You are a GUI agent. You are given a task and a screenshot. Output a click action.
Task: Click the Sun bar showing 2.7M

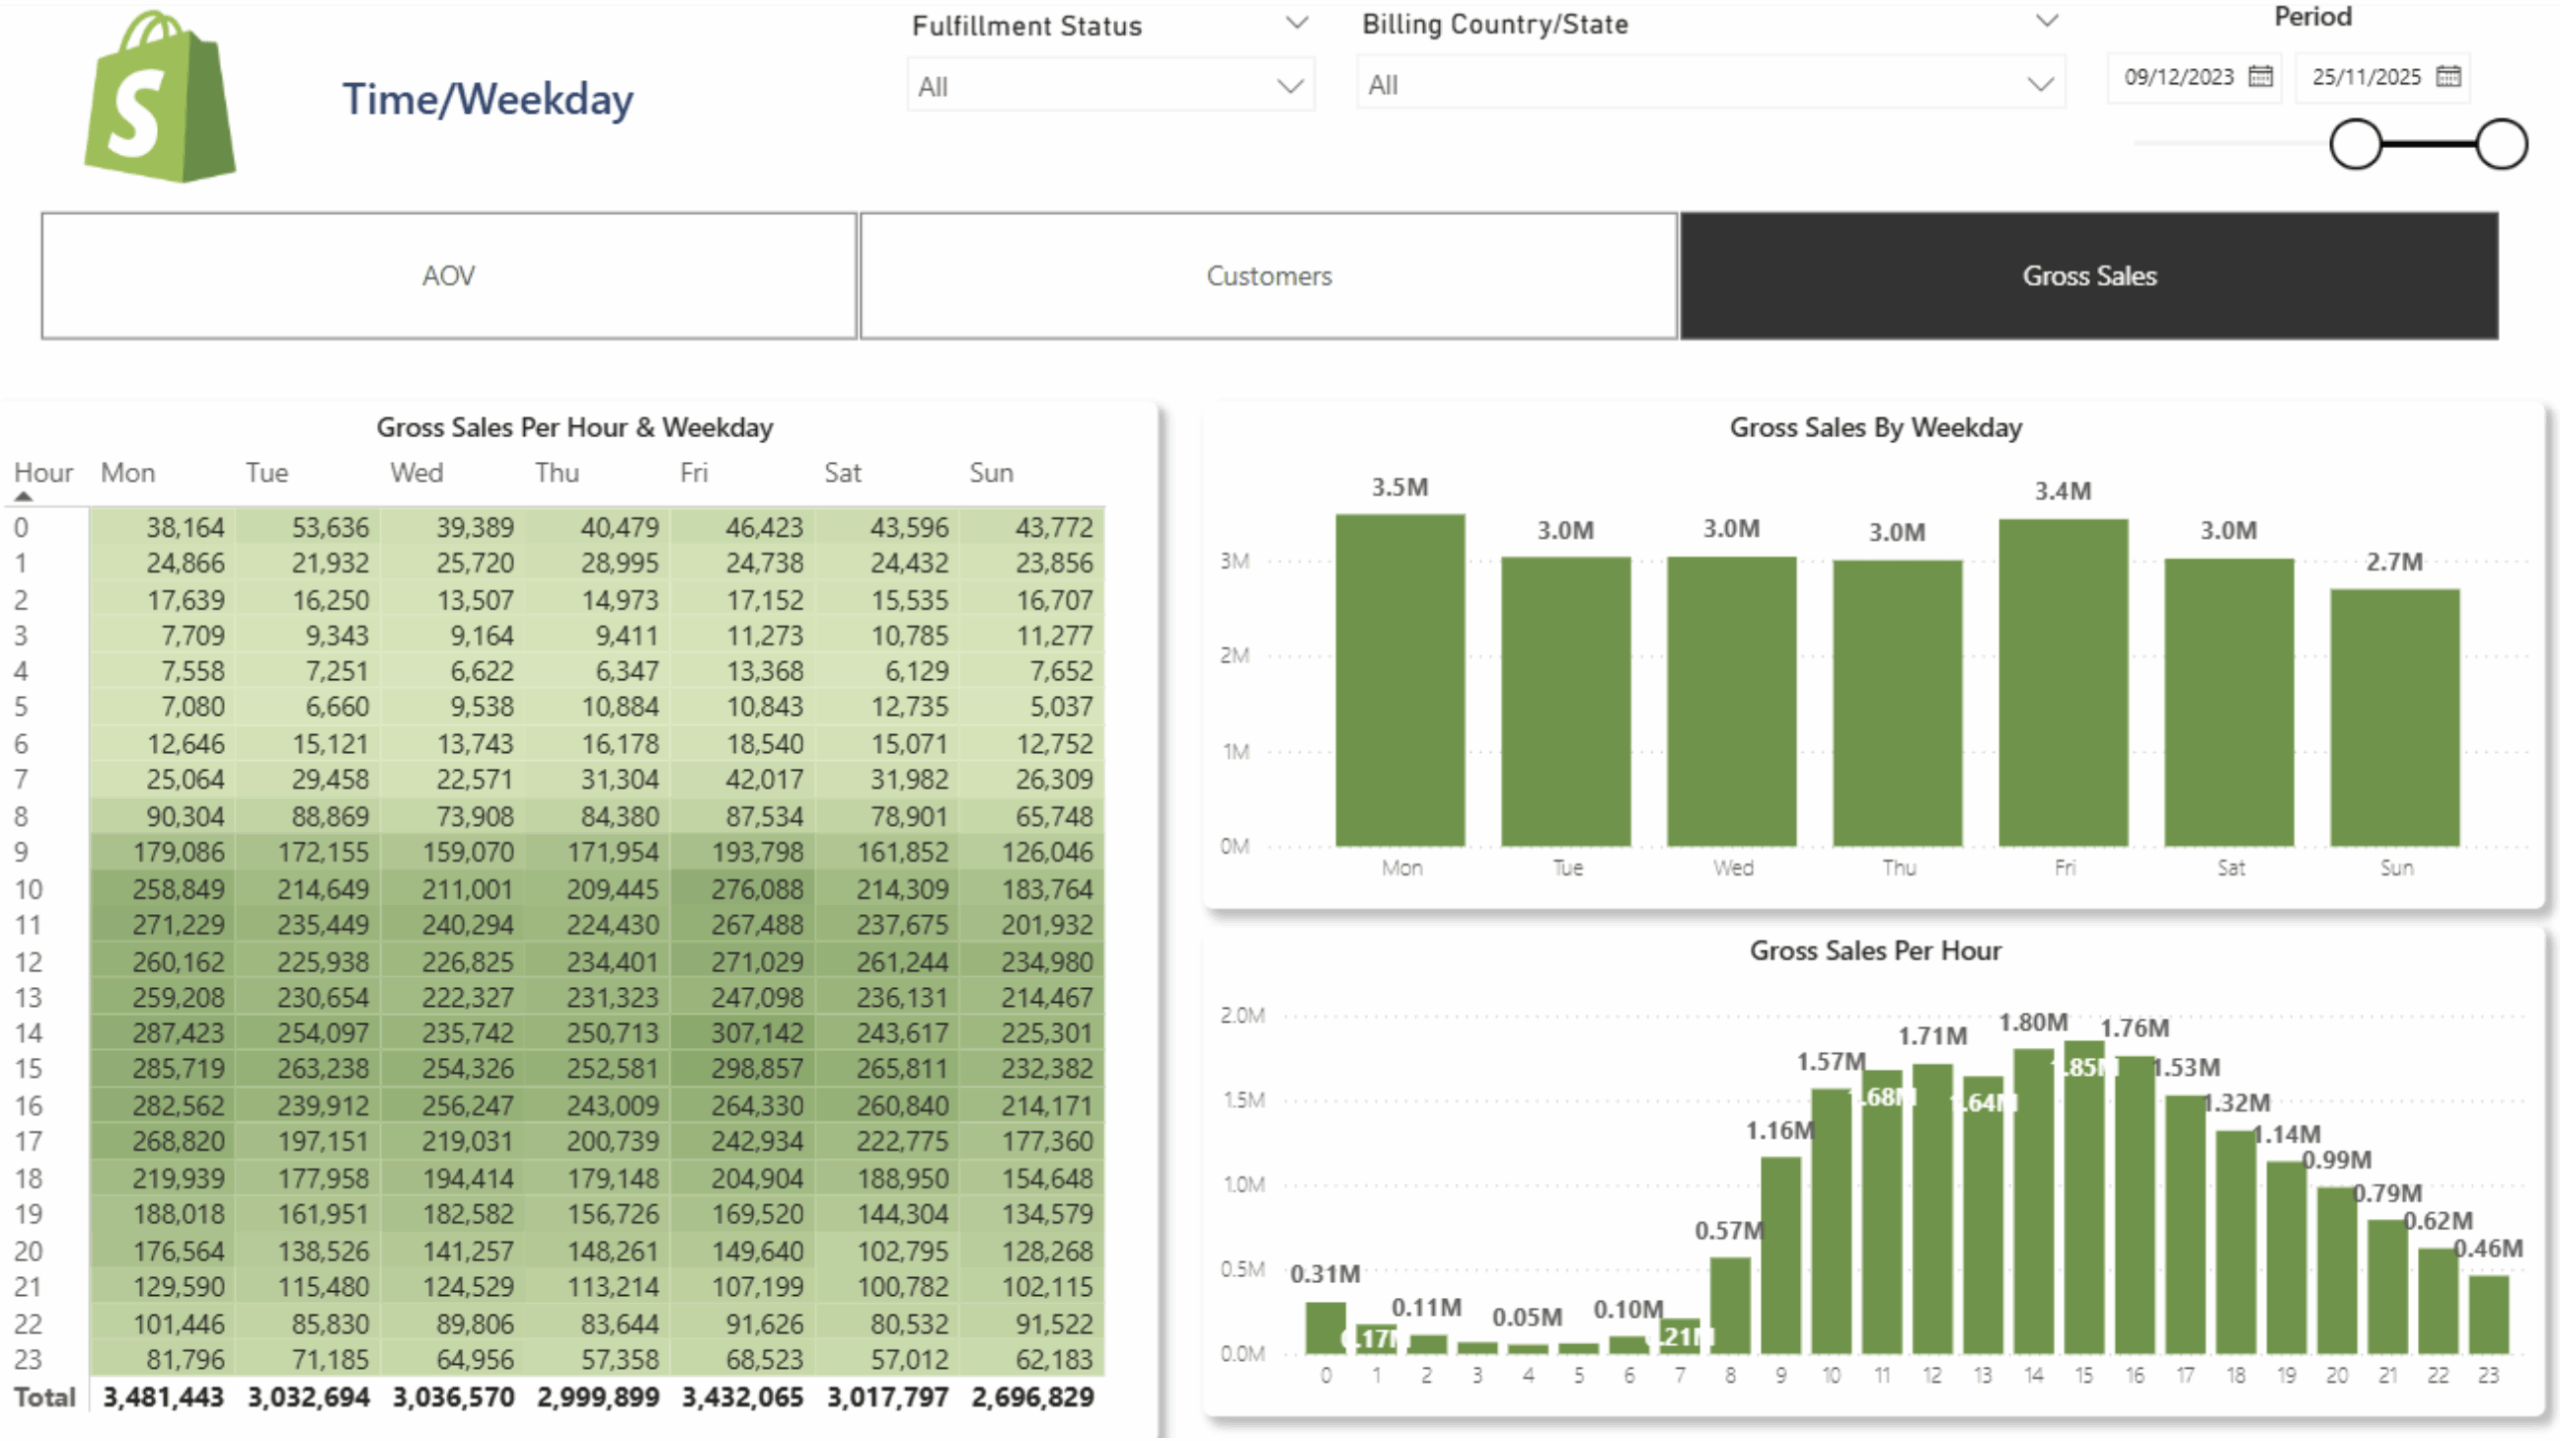pyautogui.click(x=2394, y=720)
